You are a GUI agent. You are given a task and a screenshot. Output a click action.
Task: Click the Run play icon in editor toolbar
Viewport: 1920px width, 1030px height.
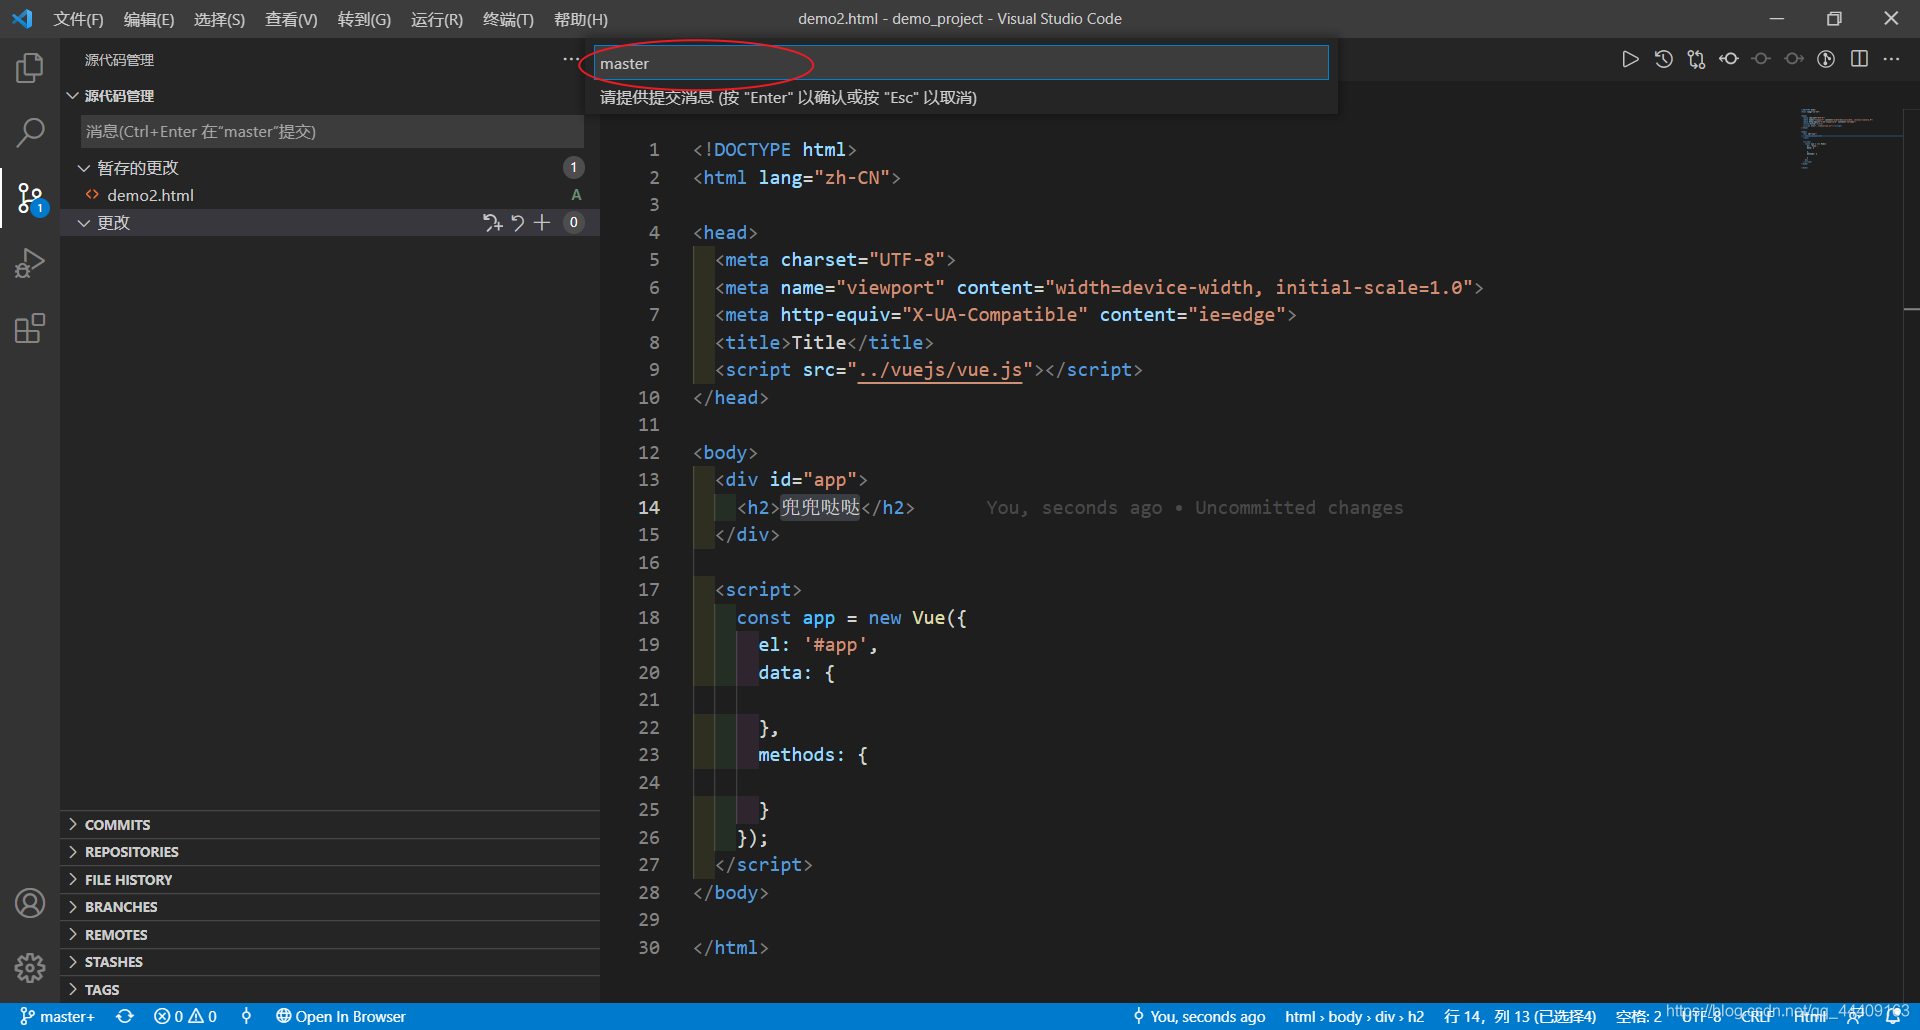[x=1630, y=59]
